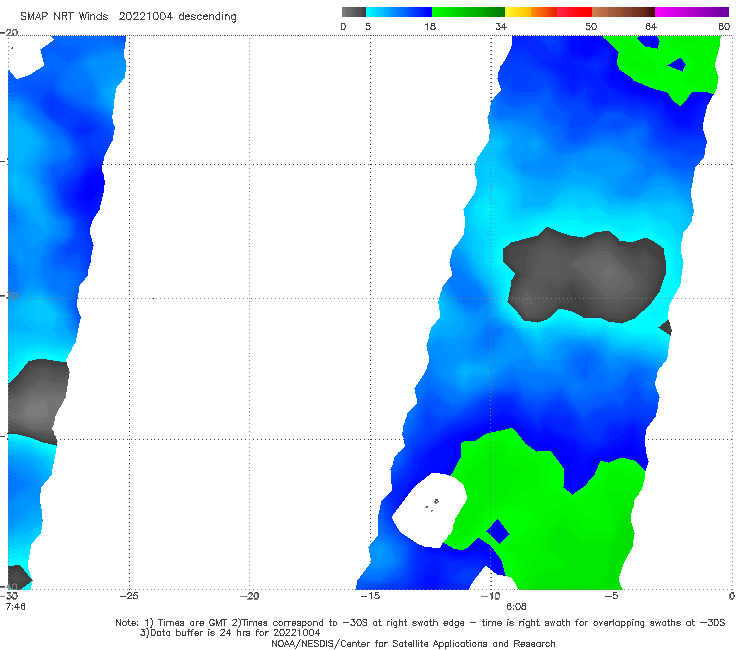Click the longitude axis label '-15'
Screen dimensions: 740x650
[370, 596]
